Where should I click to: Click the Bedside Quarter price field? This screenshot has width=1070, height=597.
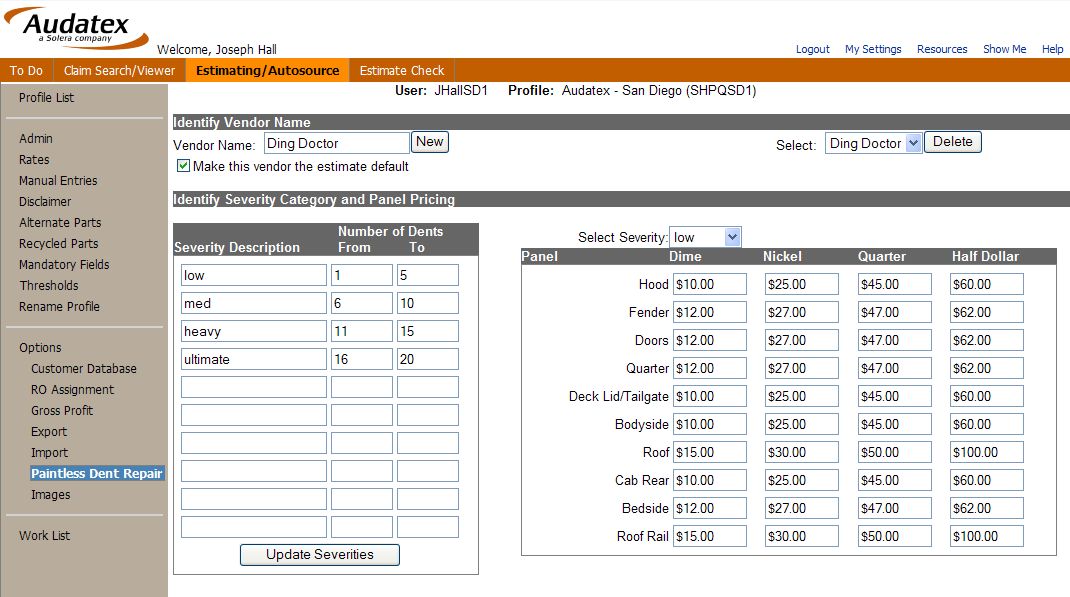pos(895,508)
